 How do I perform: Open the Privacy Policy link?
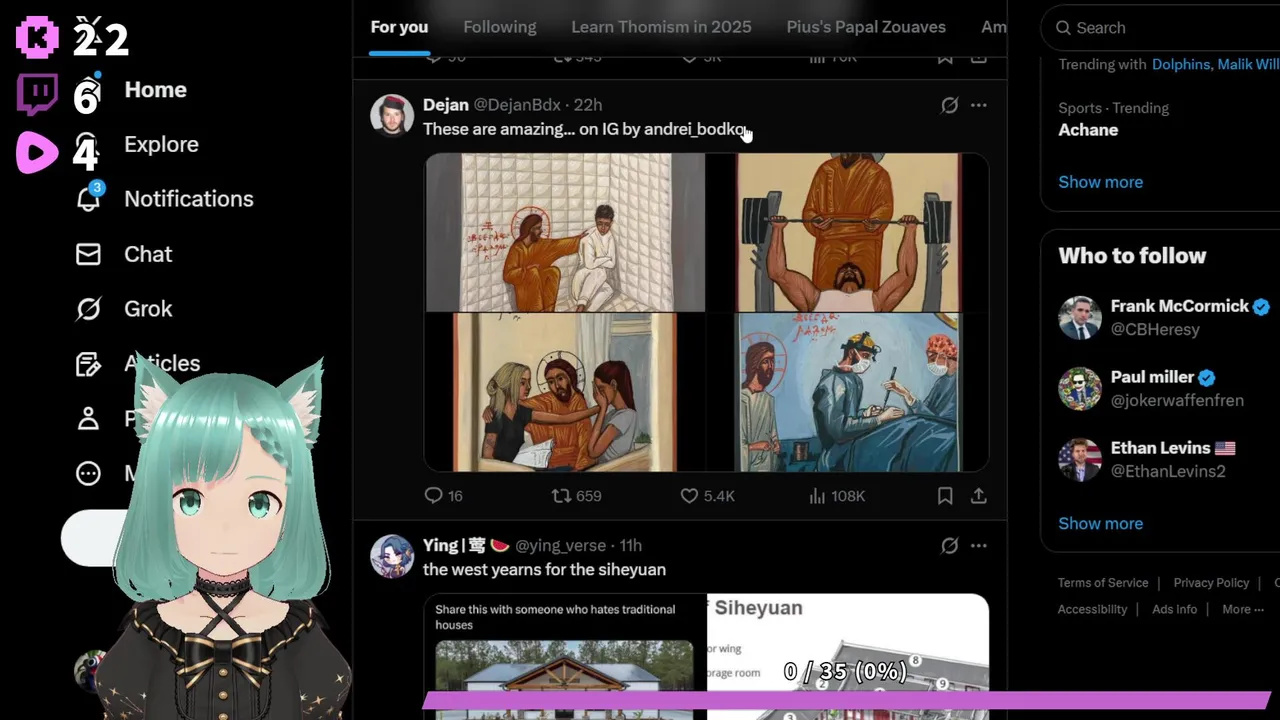pos(1211,583)
